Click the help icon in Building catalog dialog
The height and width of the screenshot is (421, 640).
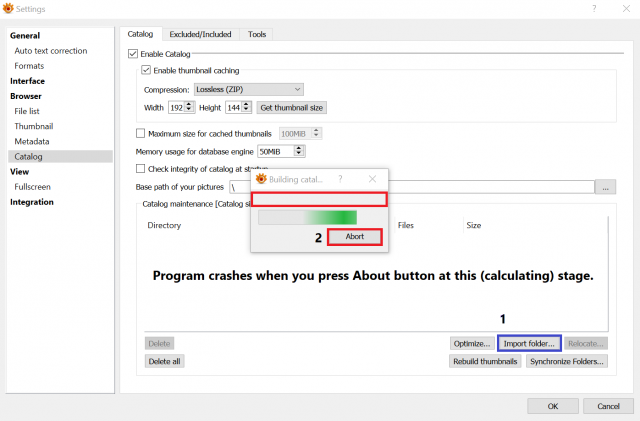[340, 179]
